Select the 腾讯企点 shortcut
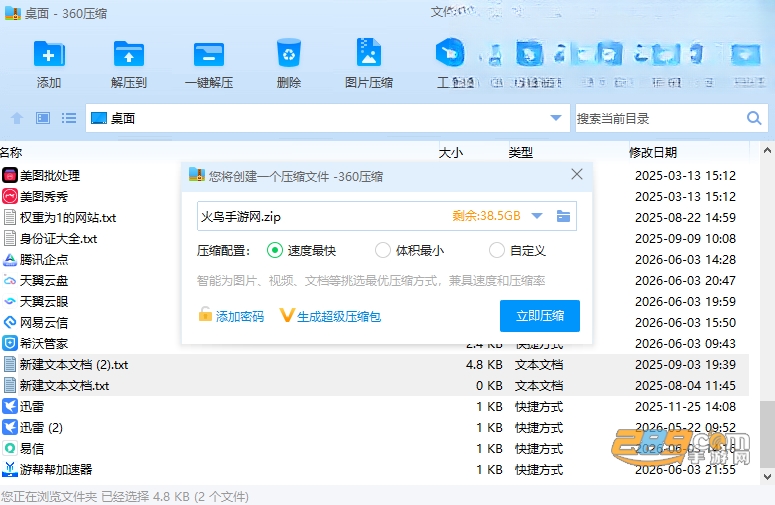 tap(35, 259)
